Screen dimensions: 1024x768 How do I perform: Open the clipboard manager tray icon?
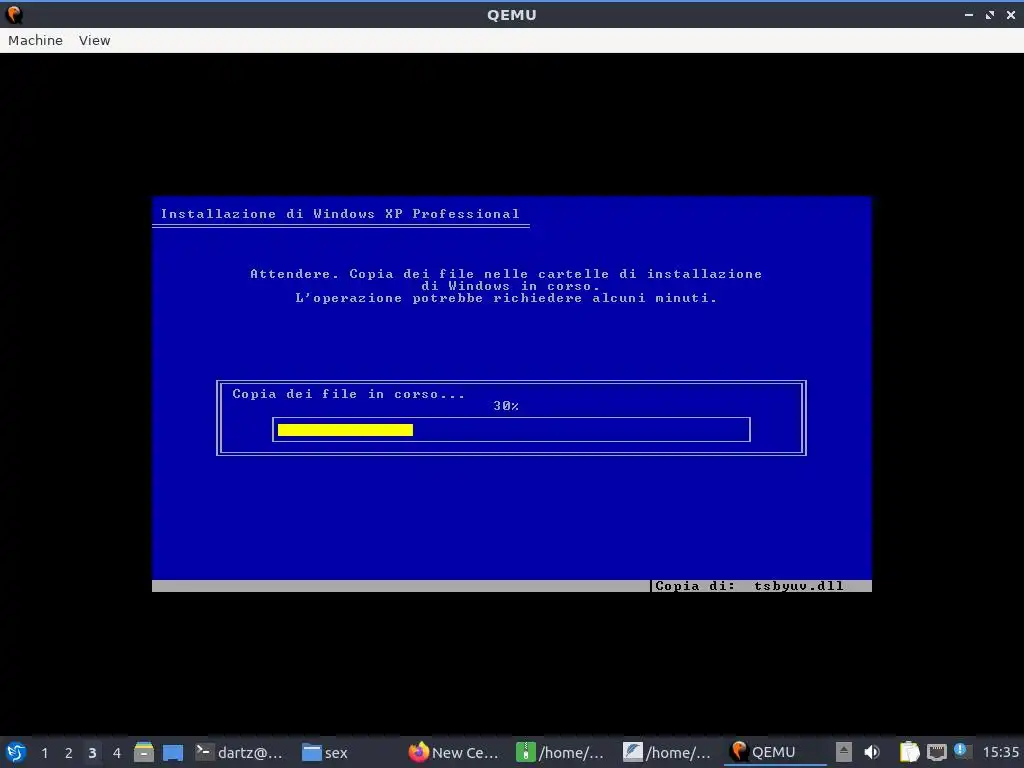[909, 752]
